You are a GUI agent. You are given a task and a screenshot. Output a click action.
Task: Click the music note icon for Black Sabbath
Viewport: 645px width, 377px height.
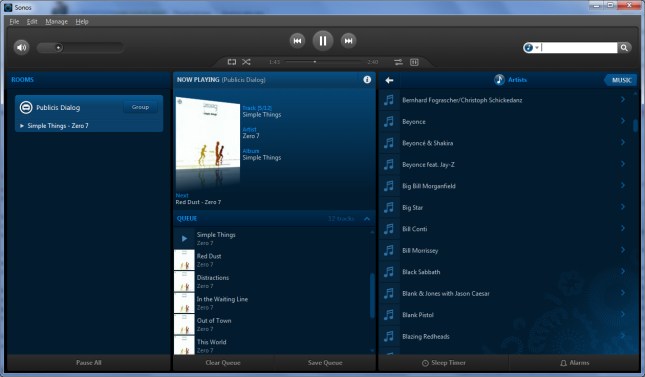pos(389,272)
